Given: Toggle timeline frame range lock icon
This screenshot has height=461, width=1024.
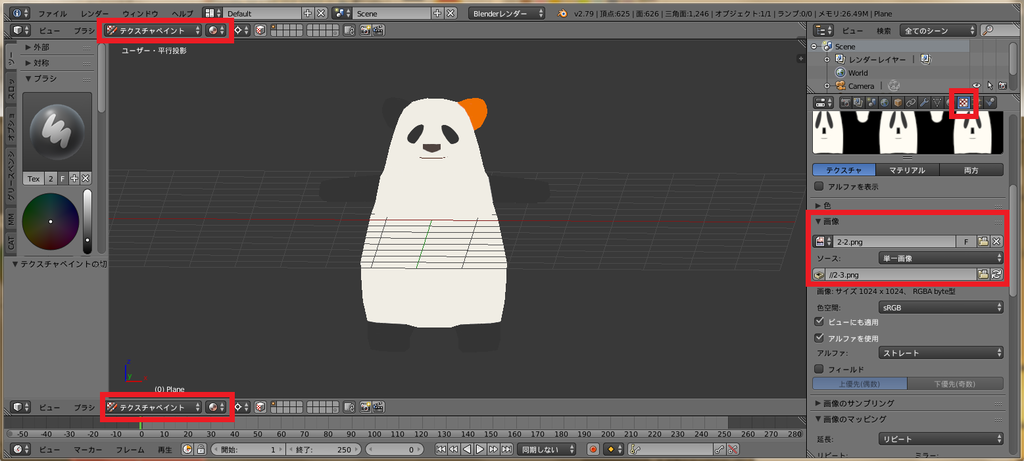Looking at the screenshot, I should click(x=200, y=449).
